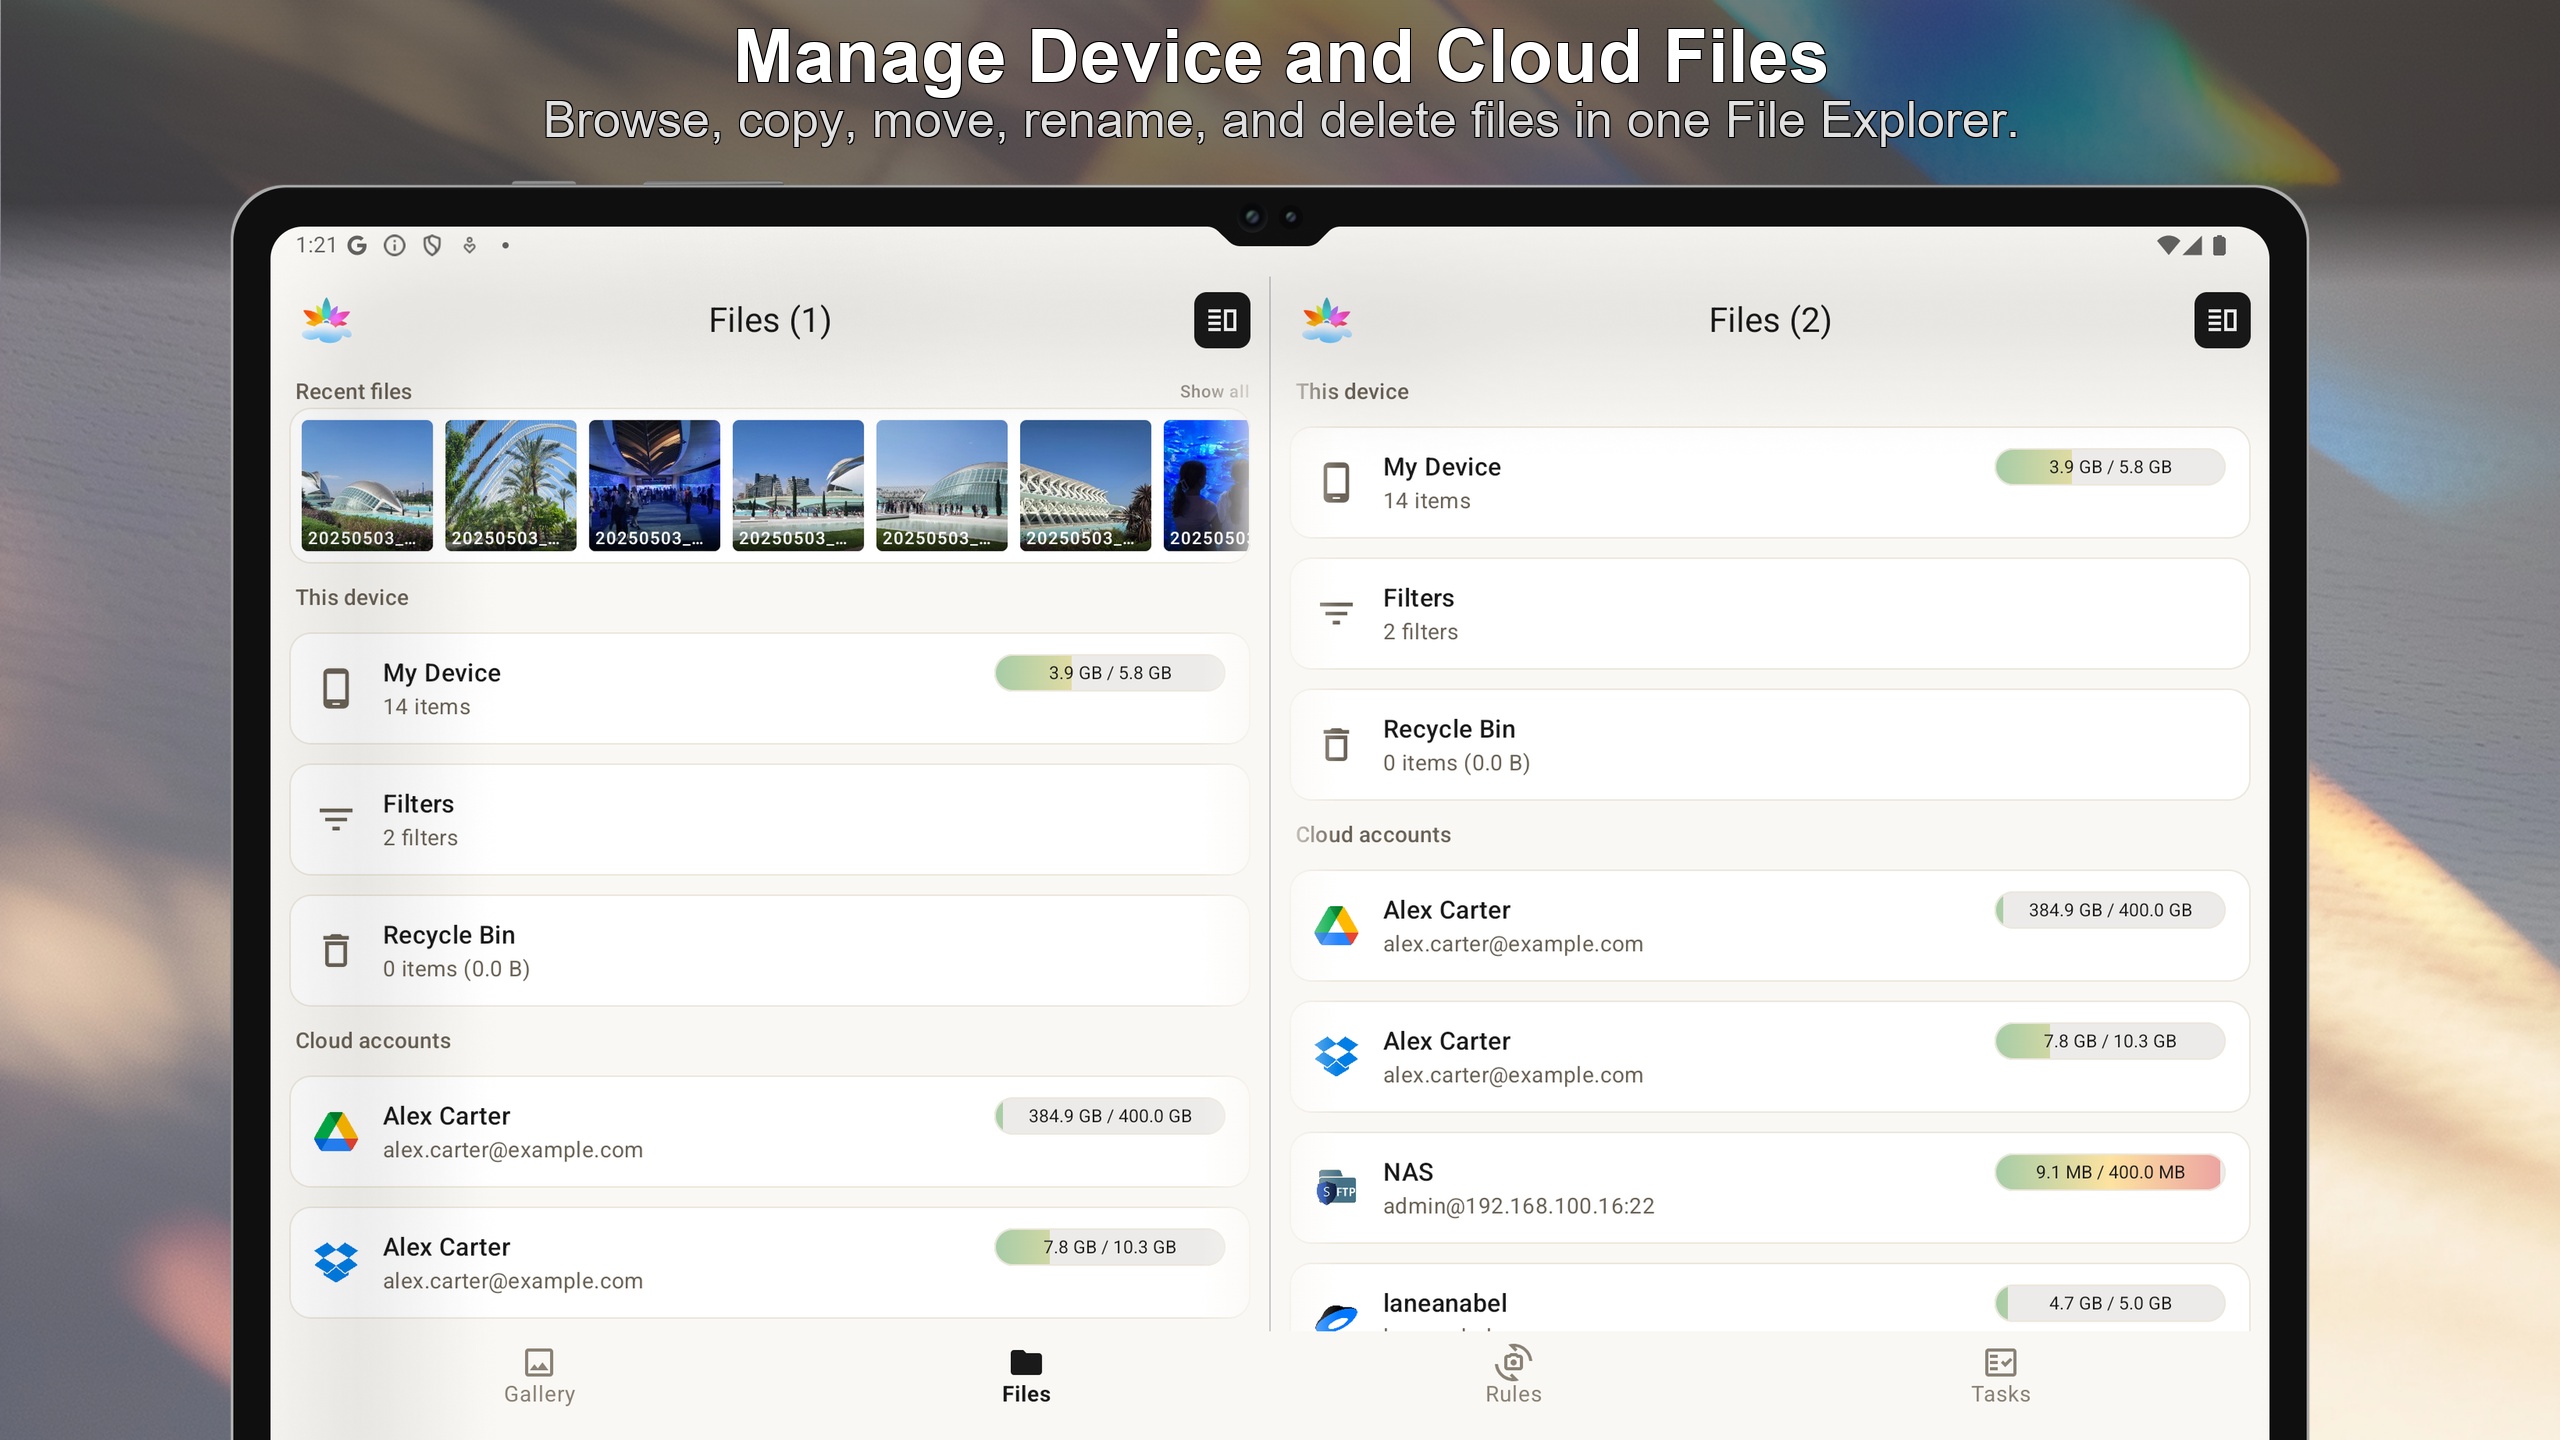Image resolution: width=2560 pixels, height=1440 pixels.
Task: Click the 3.9 GB / 5.8 GB storage bar in Files (2)
Action: tap(2110, 467)
